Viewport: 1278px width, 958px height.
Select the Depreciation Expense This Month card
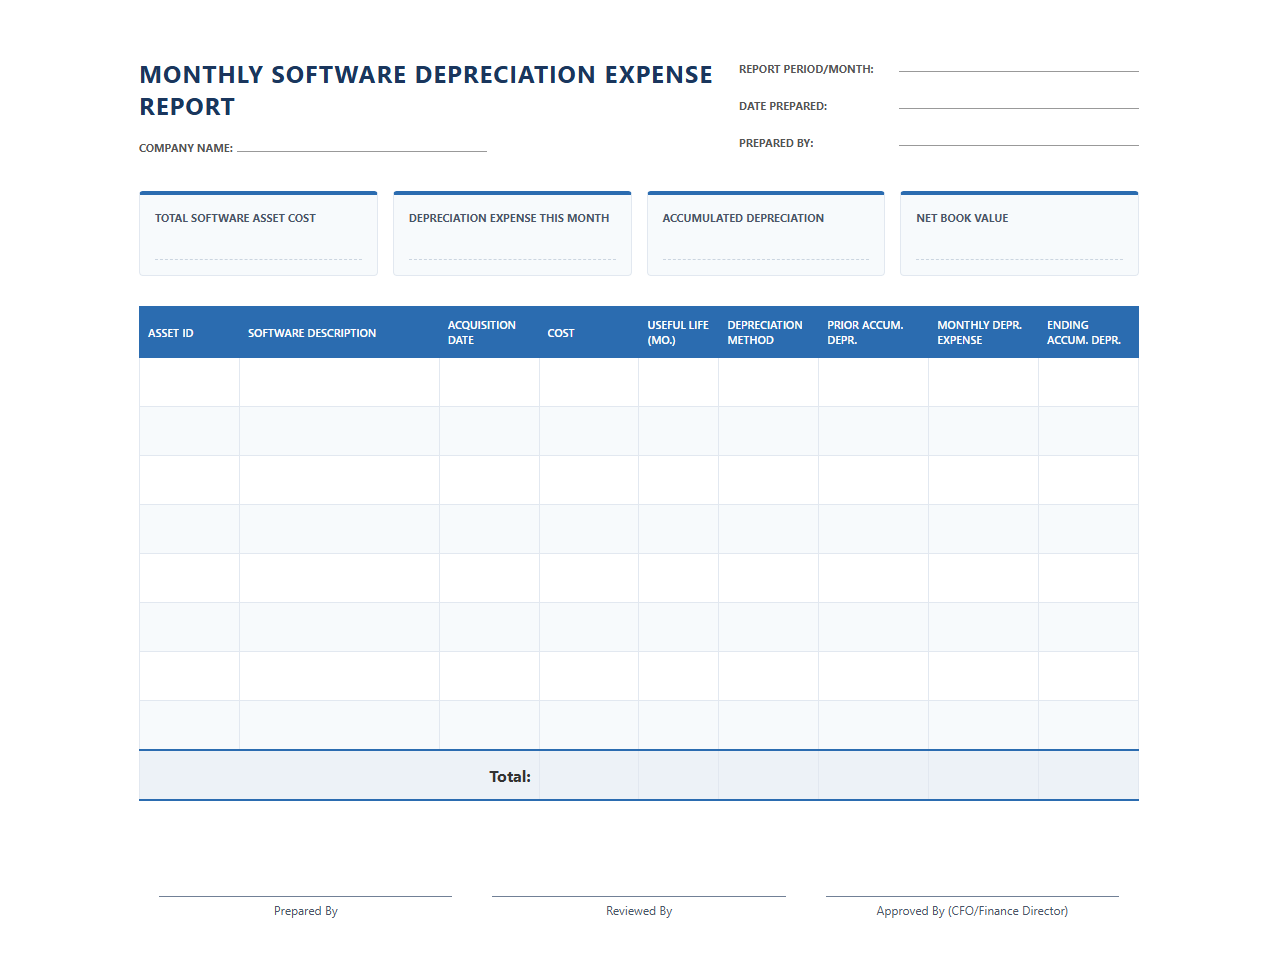(512, 234)
